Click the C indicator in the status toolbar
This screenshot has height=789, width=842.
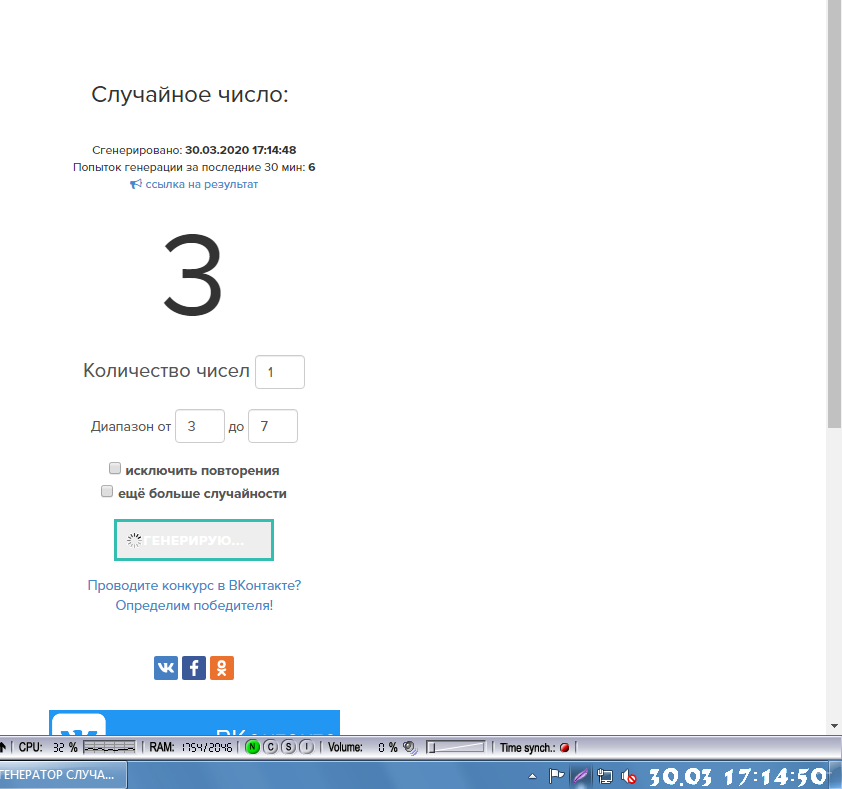tap(271, 747)
